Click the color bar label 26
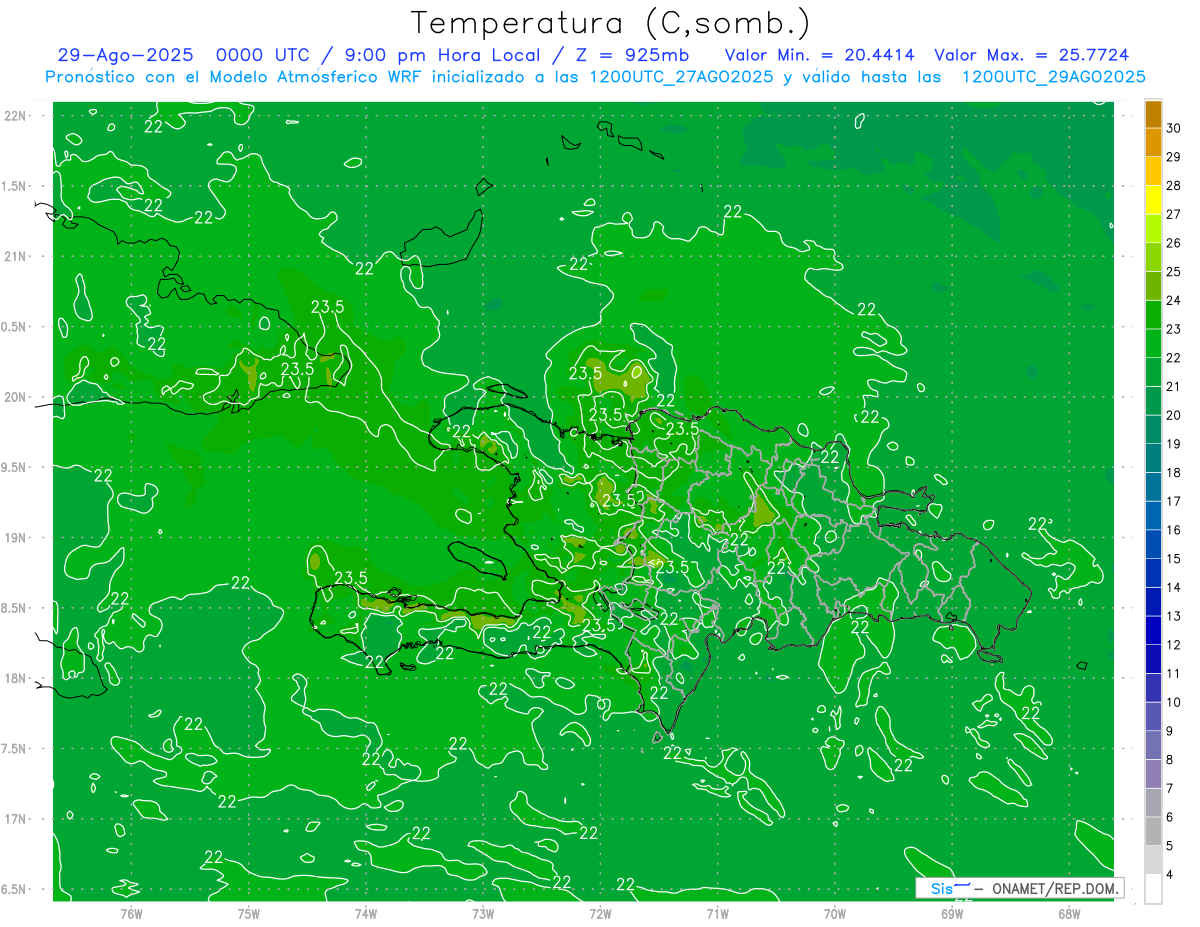1200x927 pixels. [1174, 243]
